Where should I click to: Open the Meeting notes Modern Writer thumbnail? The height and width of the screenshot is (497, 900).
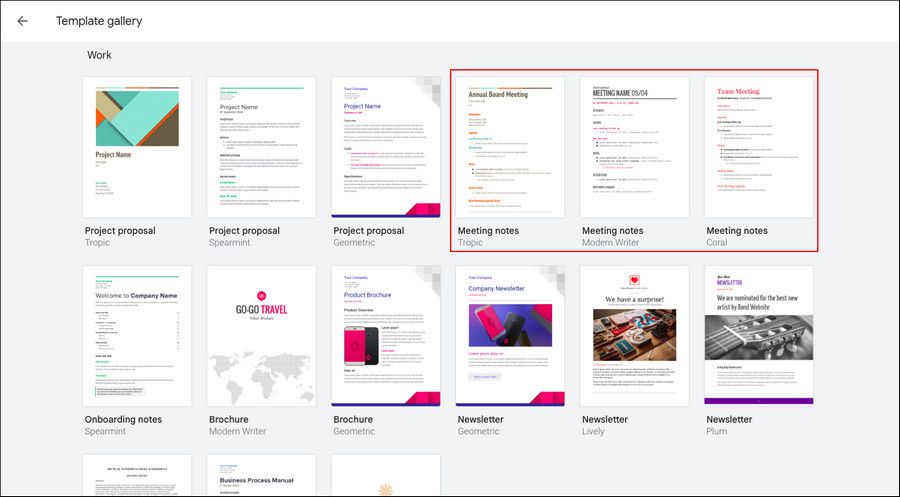(634, 147)
